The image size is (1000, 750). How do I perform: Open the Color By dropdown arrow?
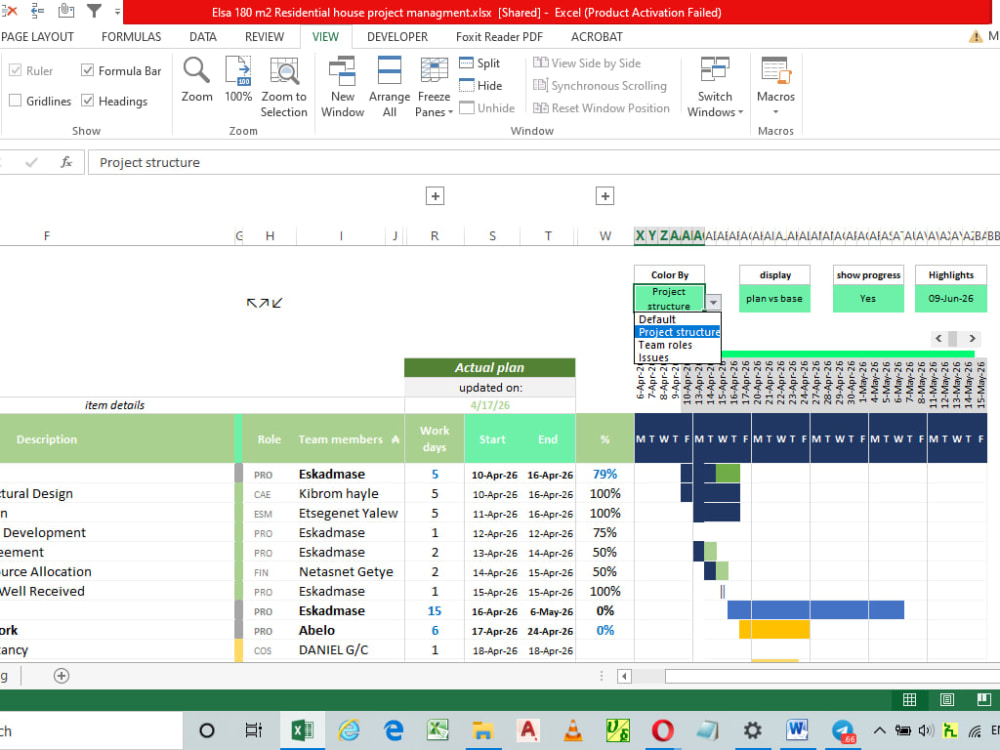tap(714, 302)
